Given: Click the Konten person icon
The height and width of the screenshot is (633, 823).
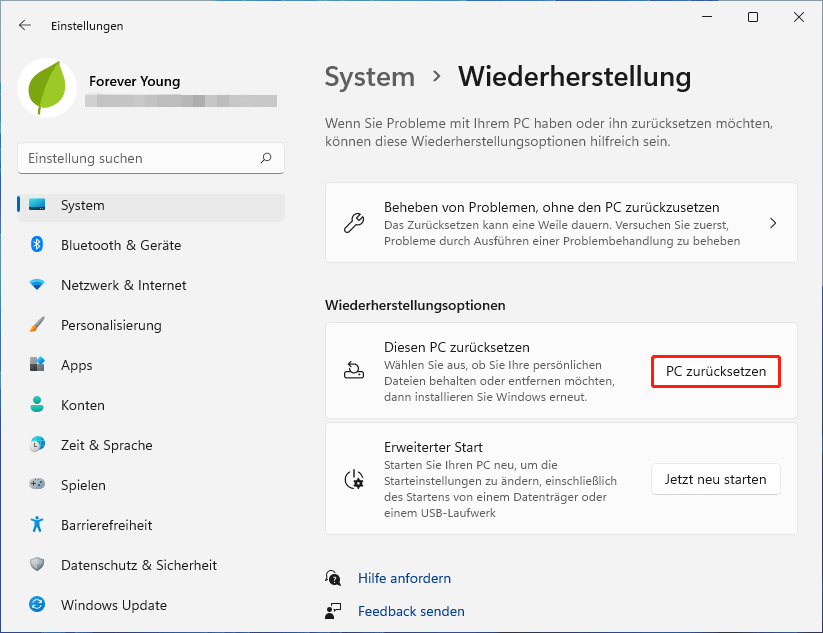Looking at the screenshot, I should pos(37,404).
